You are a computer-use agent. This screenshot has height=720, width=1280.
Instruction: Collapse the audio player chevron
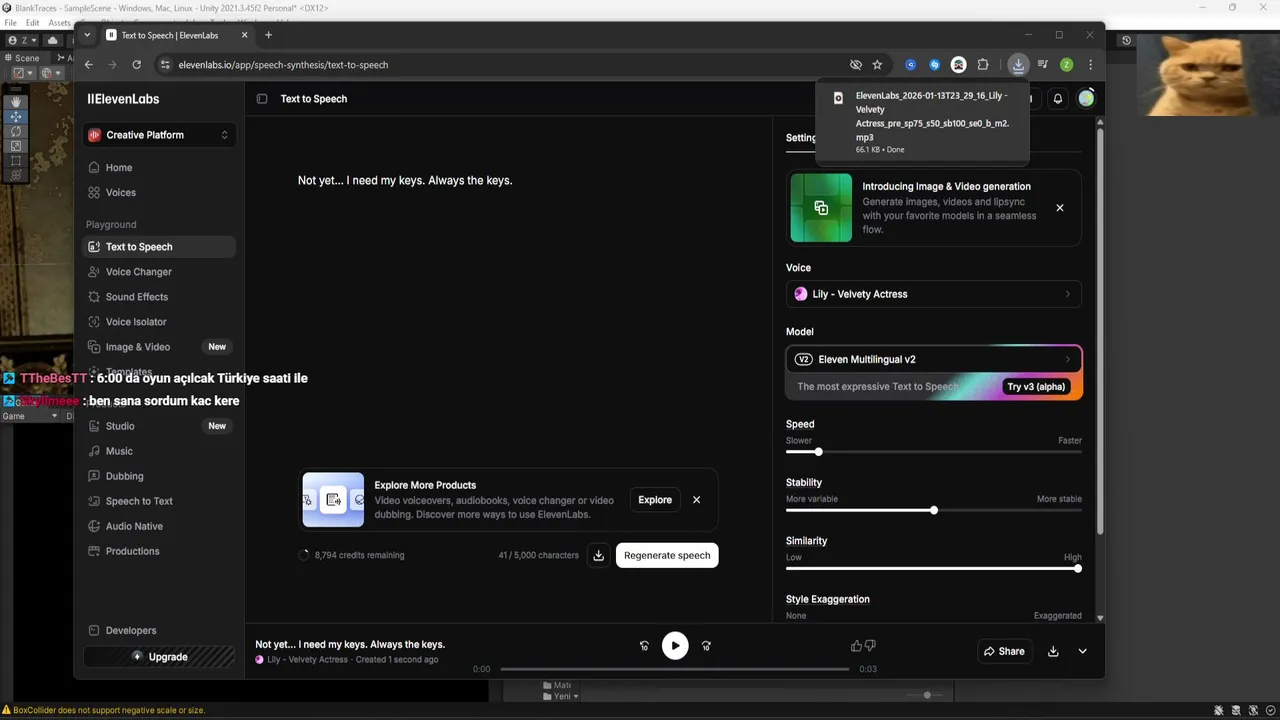pos(1082,651)
